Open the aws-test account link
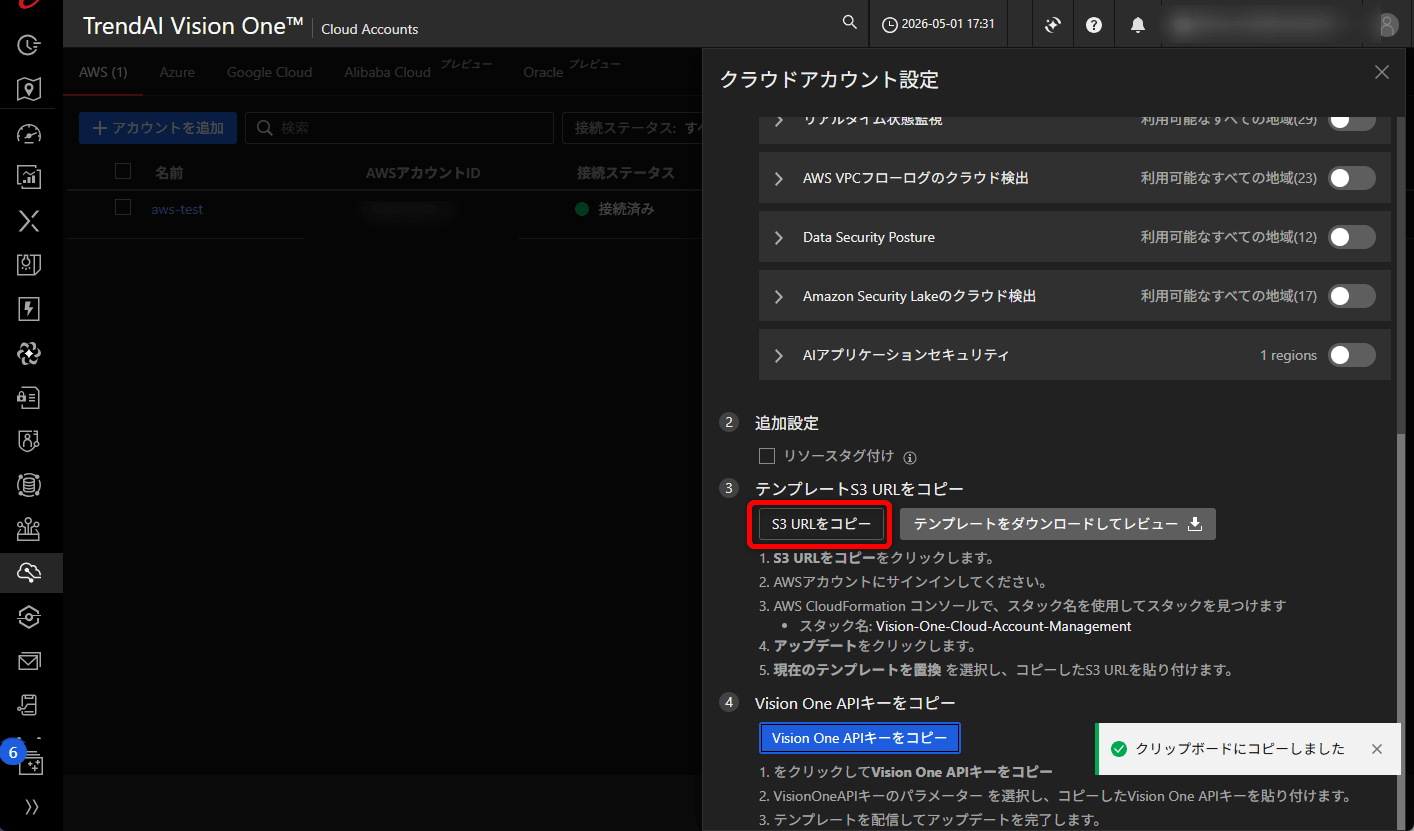This screenshot has height=831, width=1414. click(177, 209)
